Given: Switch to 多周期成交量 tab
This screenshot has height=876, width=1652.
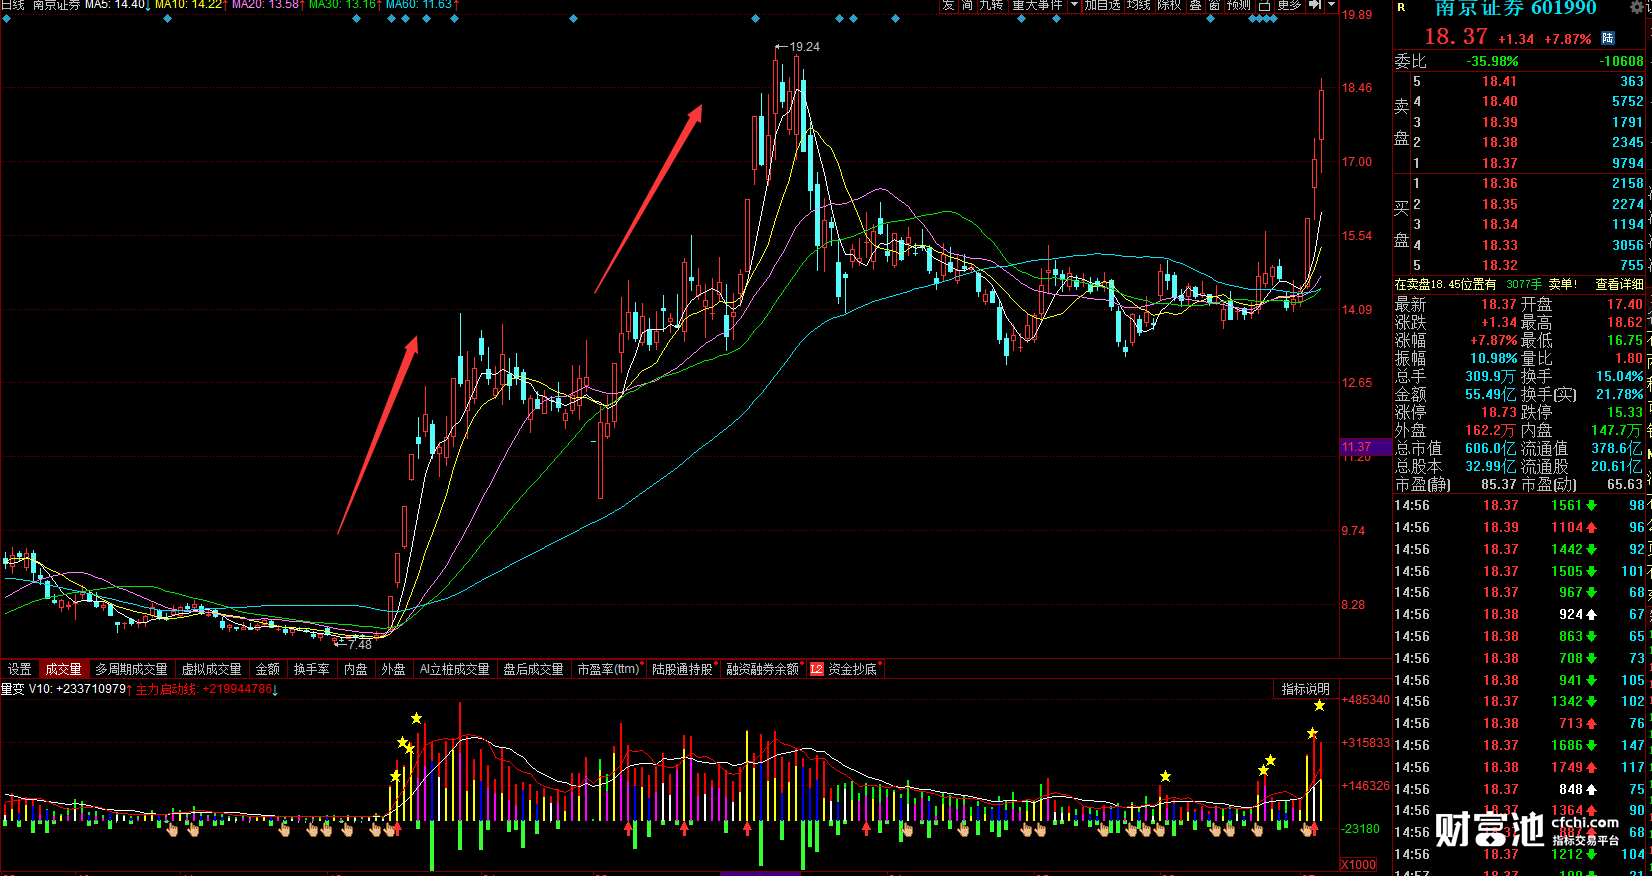Looking at the screenshot, I should coord(131,669).
